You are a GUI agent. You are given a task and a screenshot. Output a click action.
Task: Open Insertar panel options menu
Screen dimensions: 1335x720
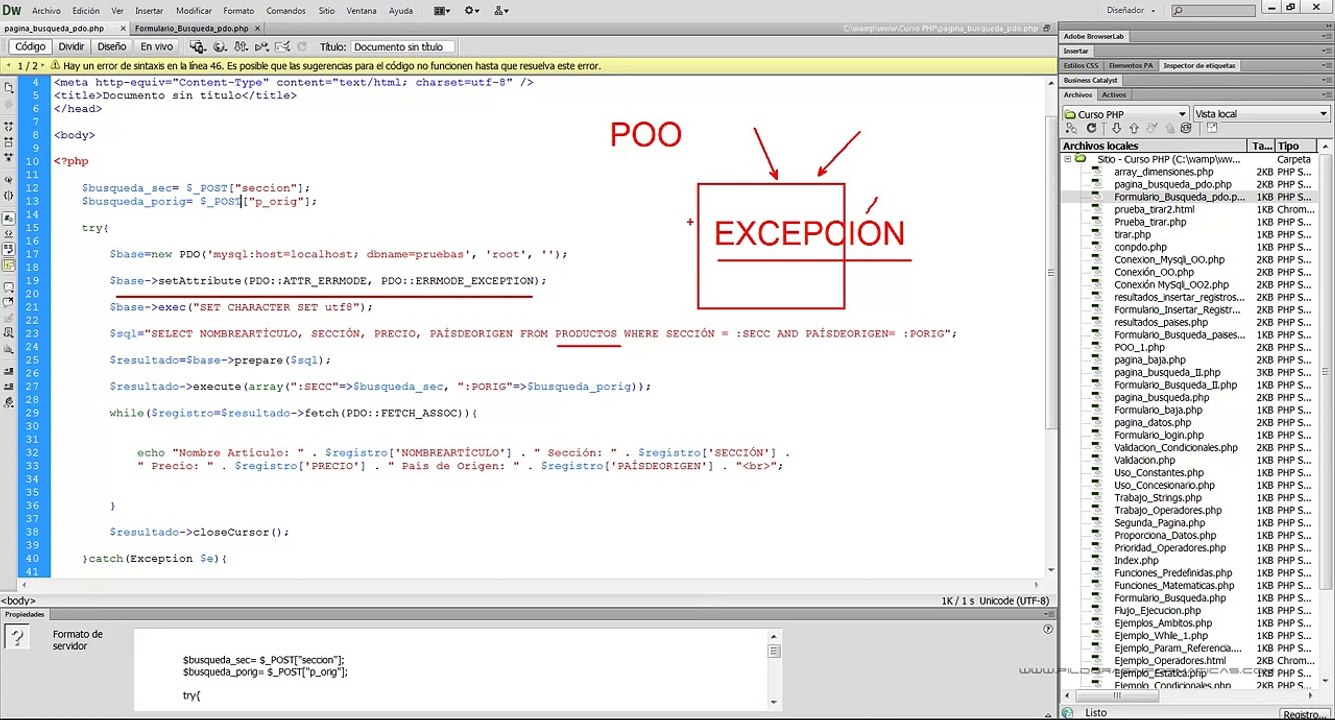[1326, 50]
